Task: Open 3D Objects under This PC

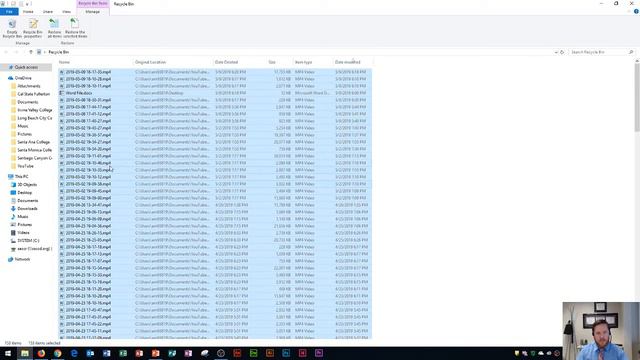Action: click(x=27, y=184)
